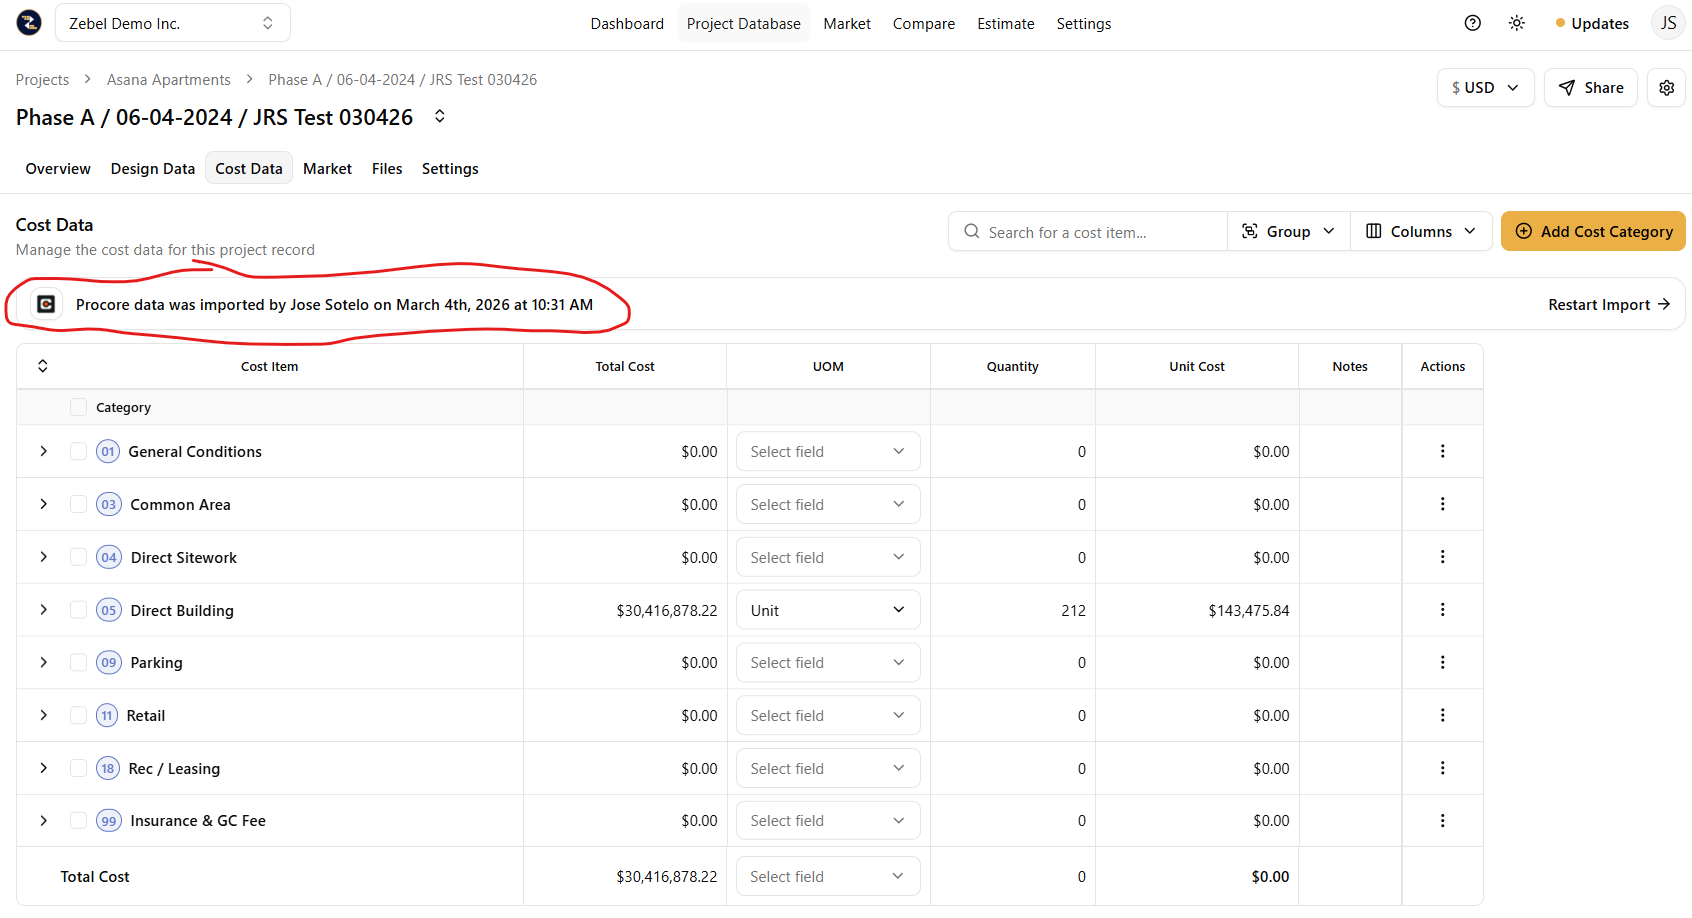Check the General Conditions checkbox
The height and width of the screenshot is (918, 1692).
pyautogui.click(x=78, y=451)
